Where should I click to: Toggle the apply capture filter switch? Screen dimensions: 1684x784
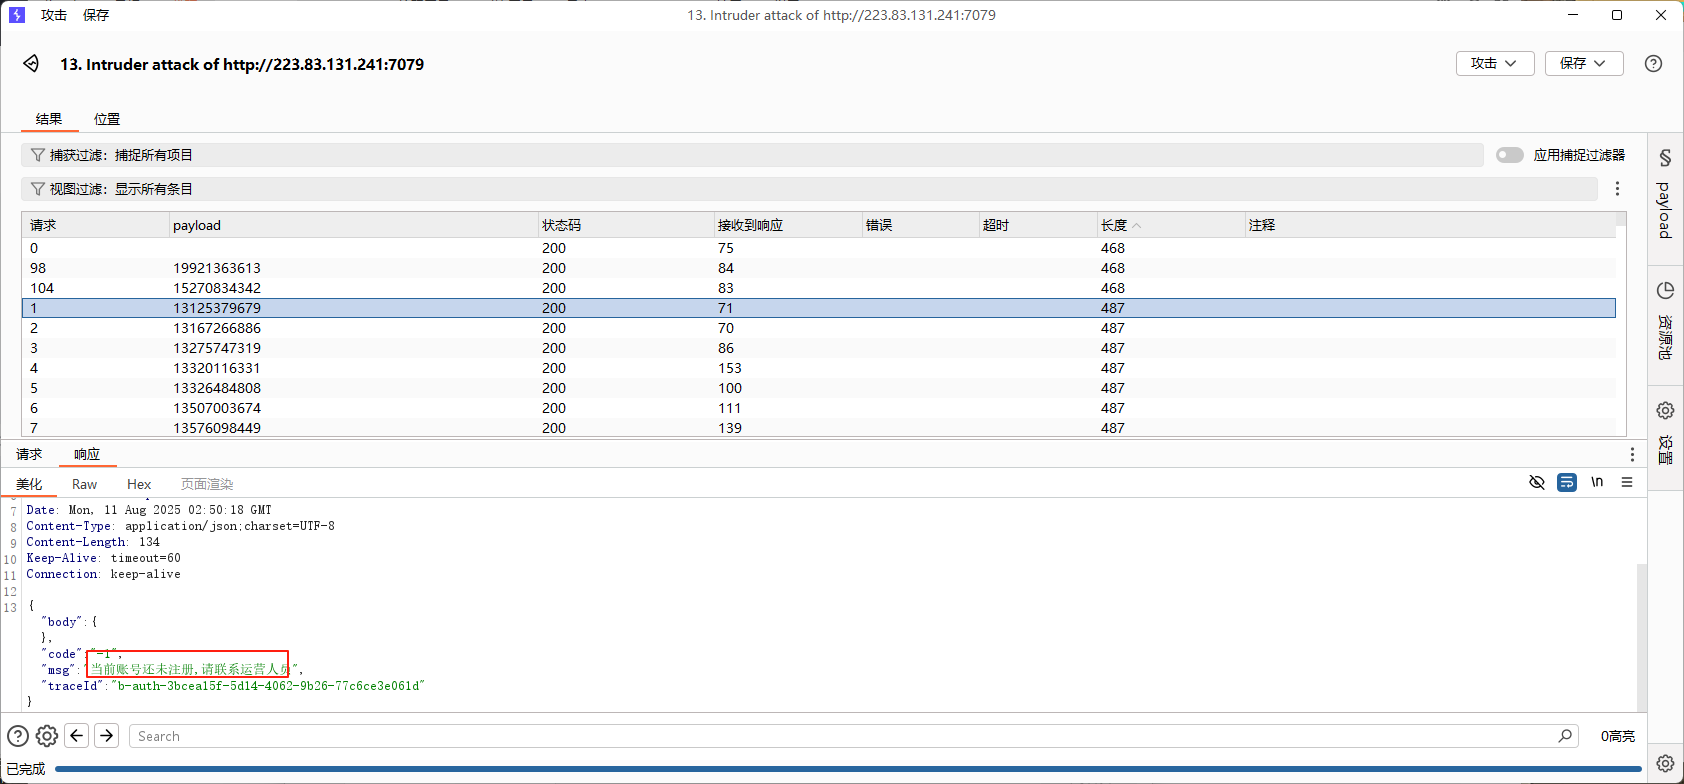1509,155
